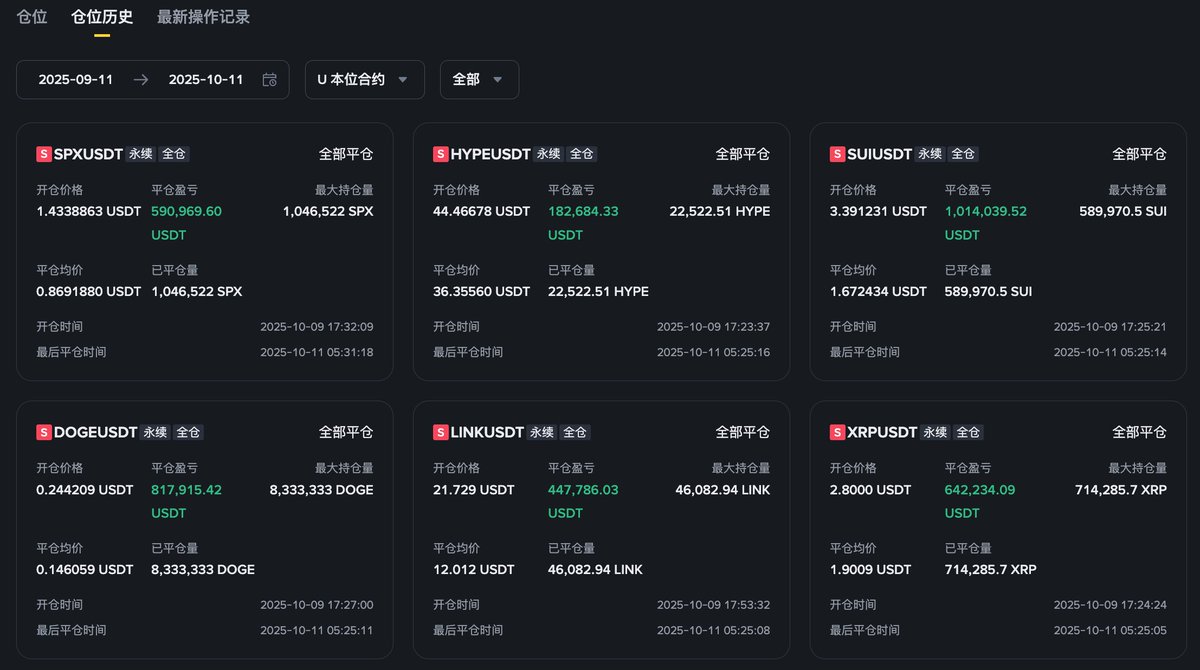Image resolution: width=1200 pixels, height=670 pixels.
Task: Expand the U 本位合约 contract type dropdown
Action: coord(365,80)
